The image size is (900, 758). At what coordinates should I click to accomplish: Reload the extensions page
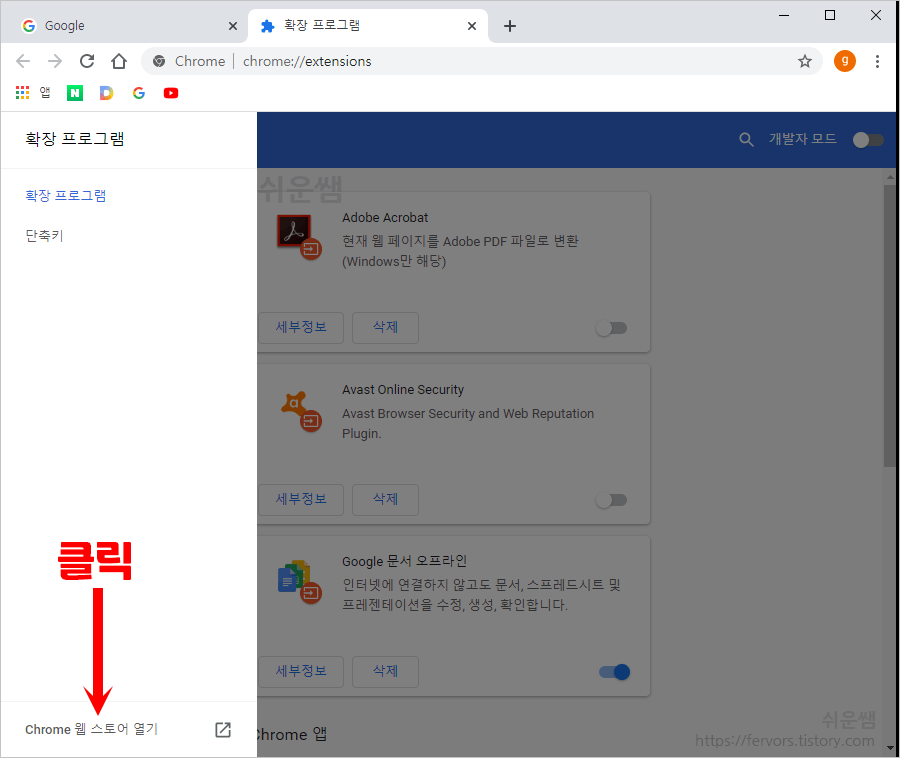coord(87,61)
